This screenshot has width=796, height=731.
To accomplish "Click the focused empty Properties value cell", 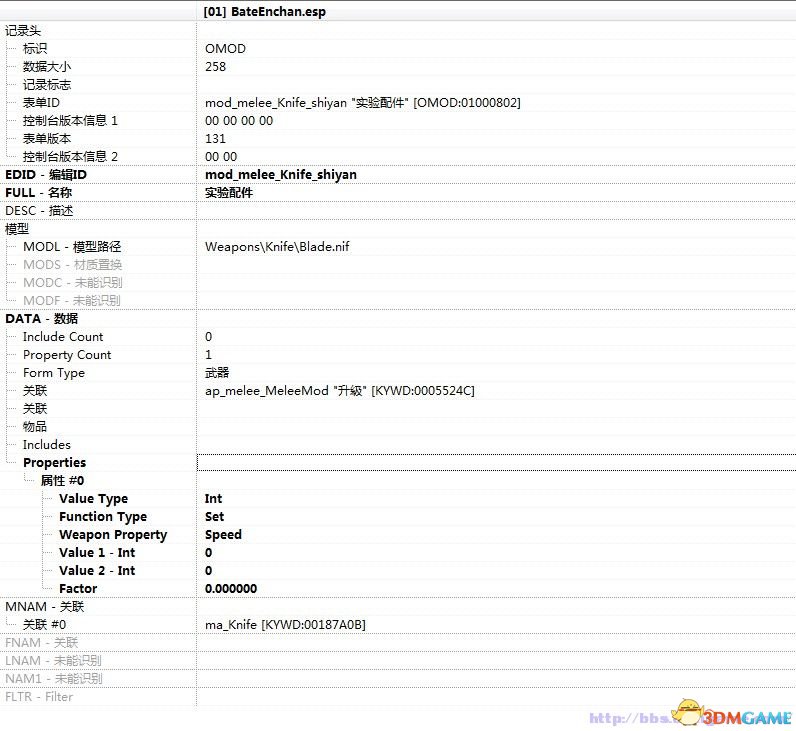I will coord(496,462).
